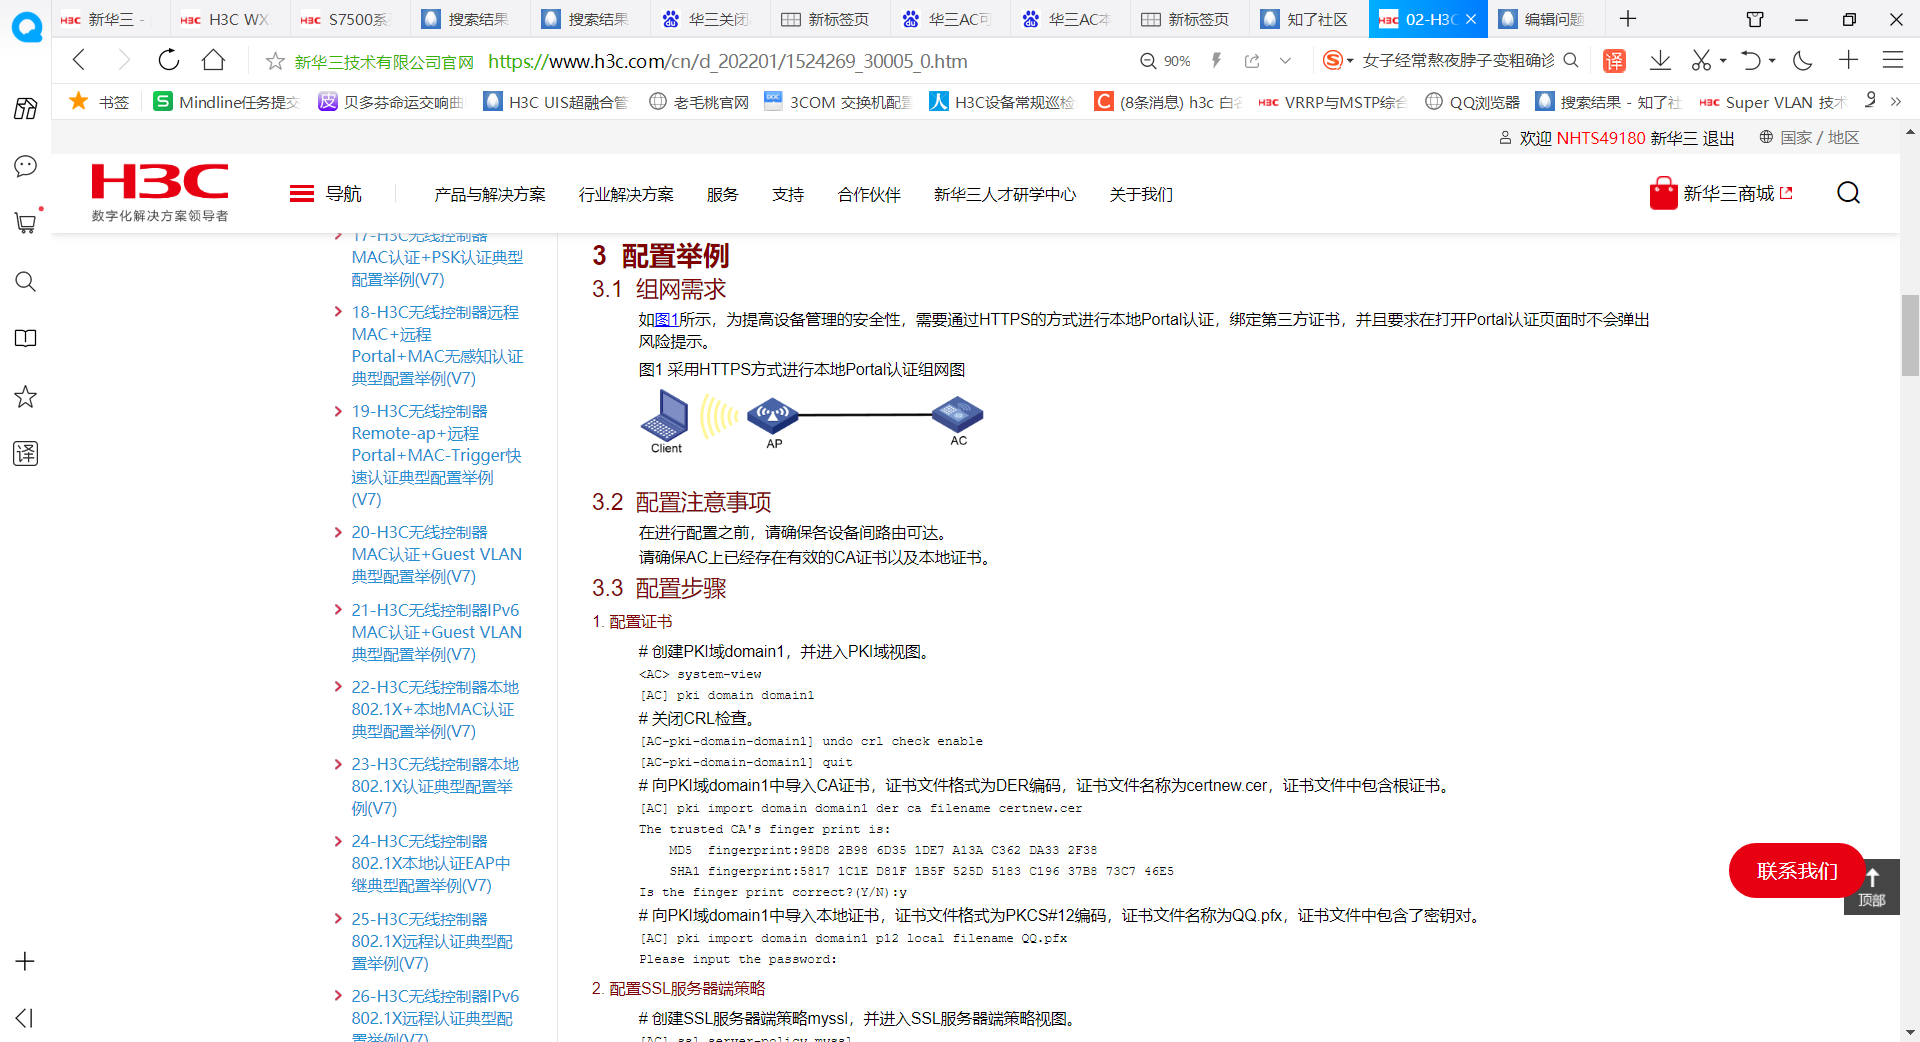Click the 联系我们 contact button
Viewport: 1920px width, 1042px height.
[1797, 871]
